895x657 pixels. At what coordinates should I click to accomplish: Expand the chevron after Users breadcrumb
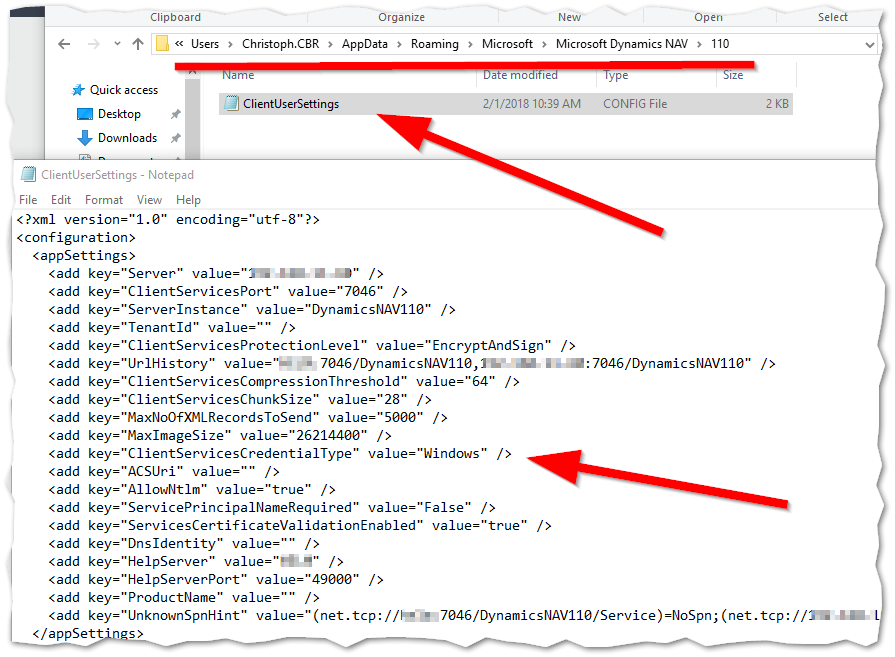(x=230, y=45)
